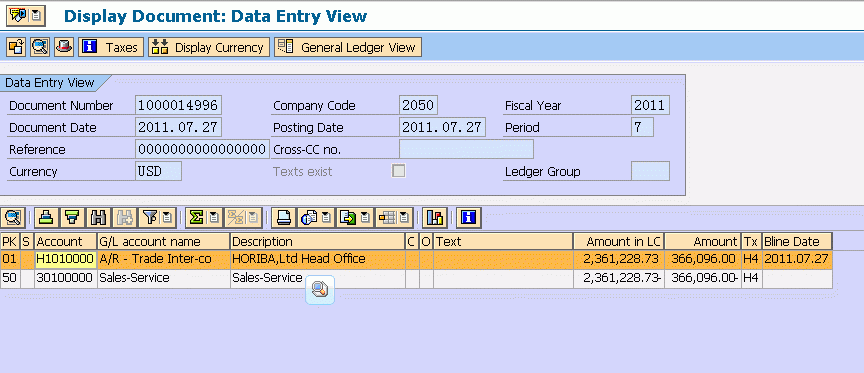Click the Company Code field 2050
This screenshot has height=373, width=864.
click(419, 105)
